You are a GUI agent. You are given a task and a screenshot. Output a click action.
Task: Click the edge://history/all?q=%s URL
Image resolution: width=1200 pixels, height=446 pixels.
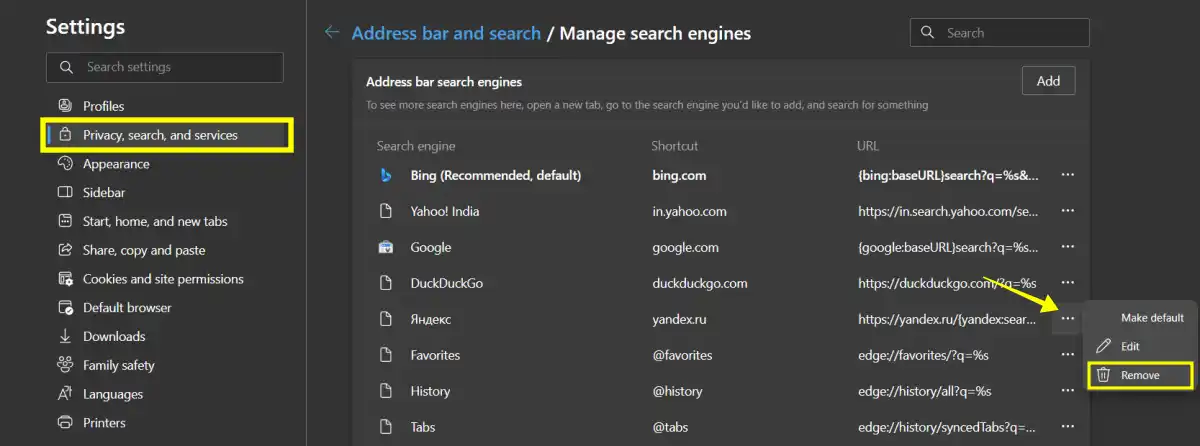click(x=925, y=391)
